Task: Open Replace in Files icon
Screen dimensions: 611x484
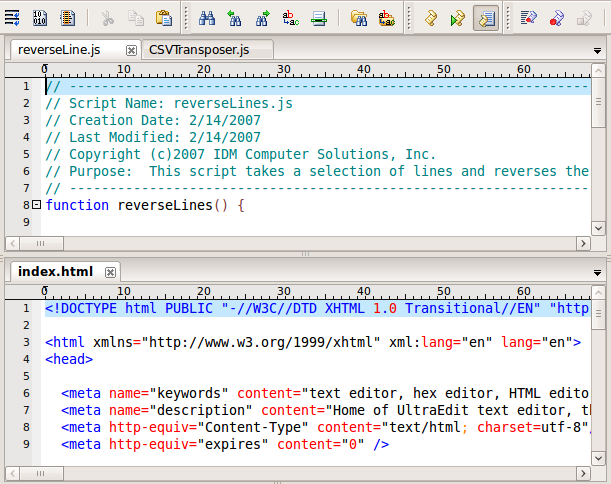Action: 387,18
